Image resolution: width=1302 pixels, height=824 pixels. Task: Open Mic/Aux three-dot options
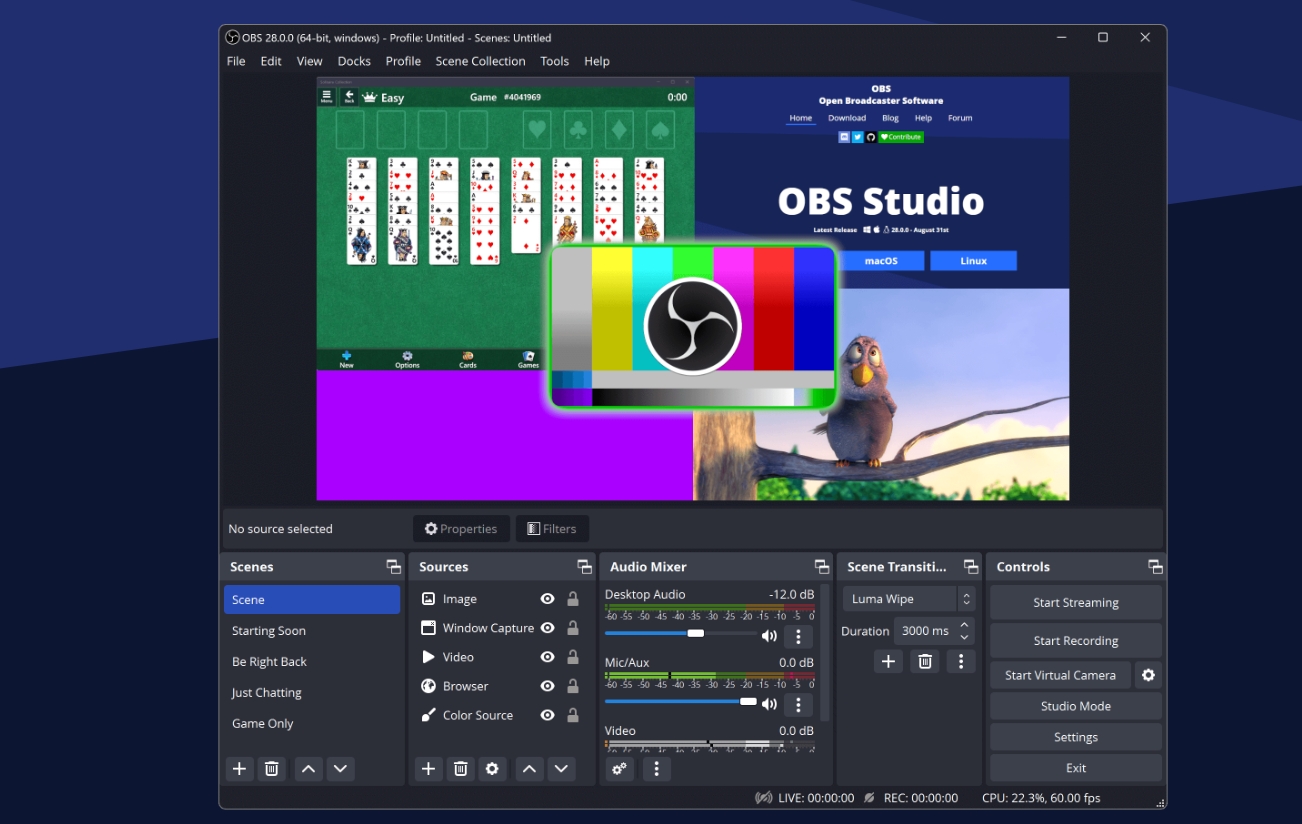(798, 704)
